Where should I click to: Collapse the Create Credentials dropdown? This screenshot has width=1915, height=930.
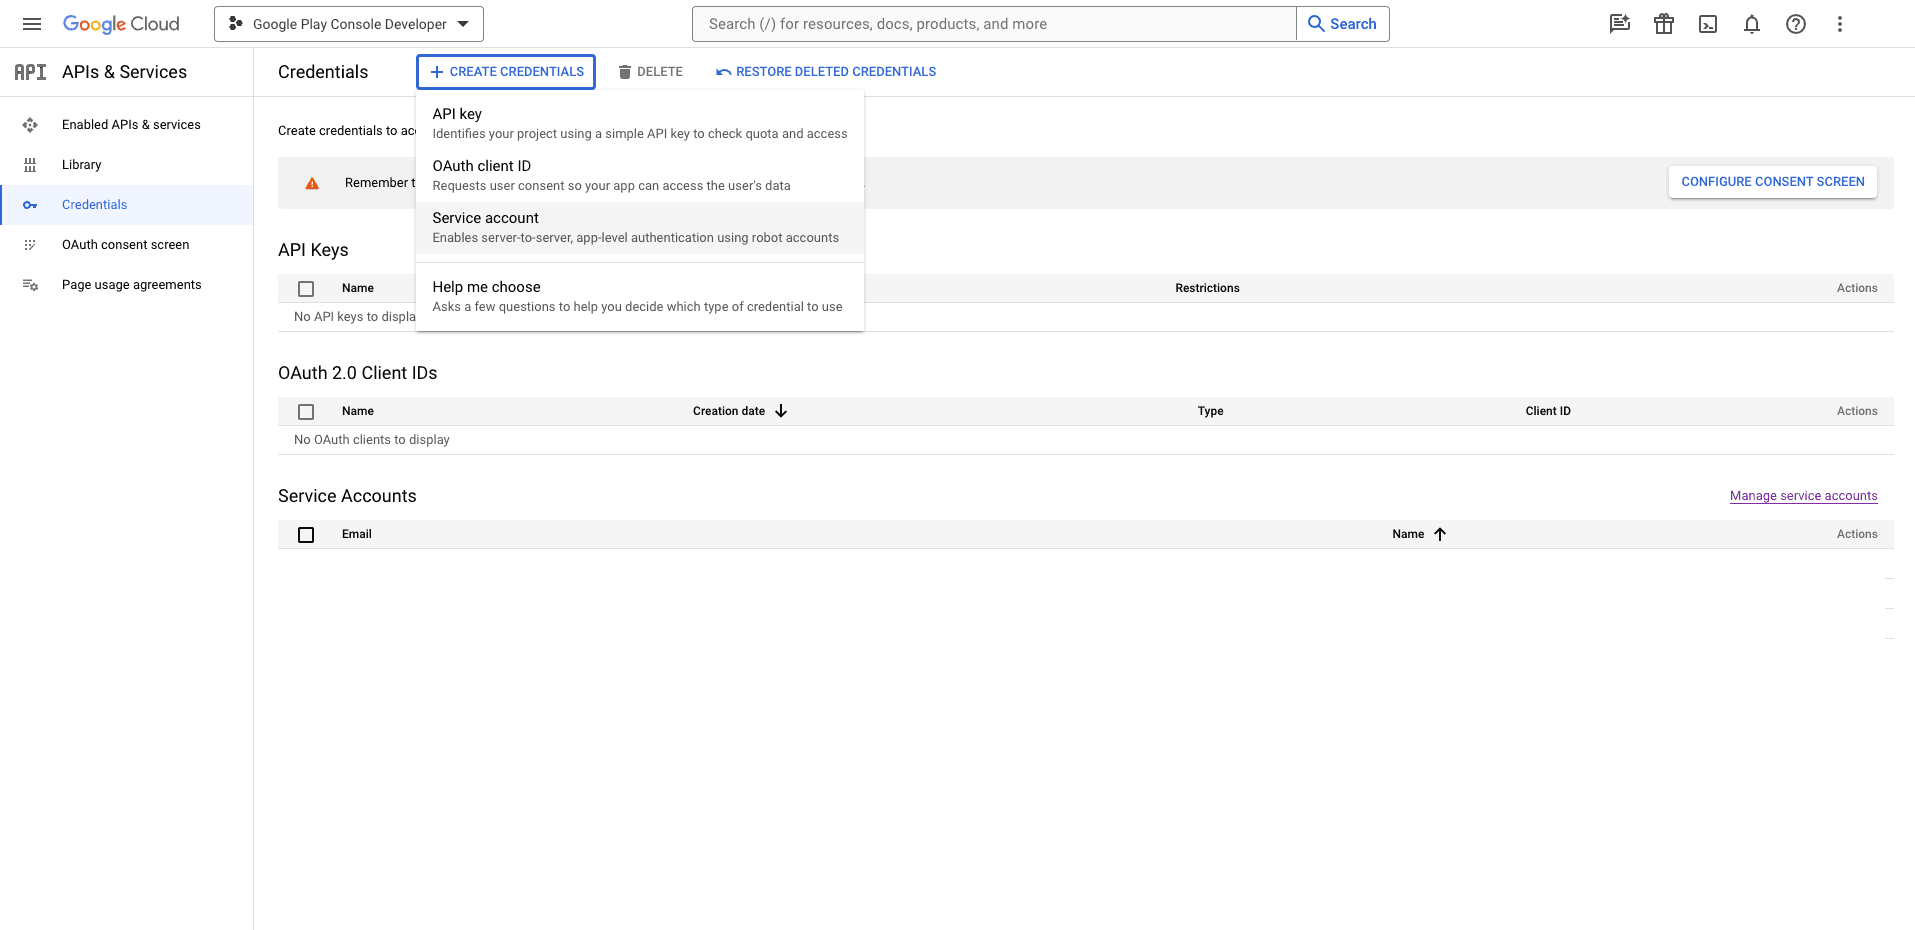click(x=506, y=72)
